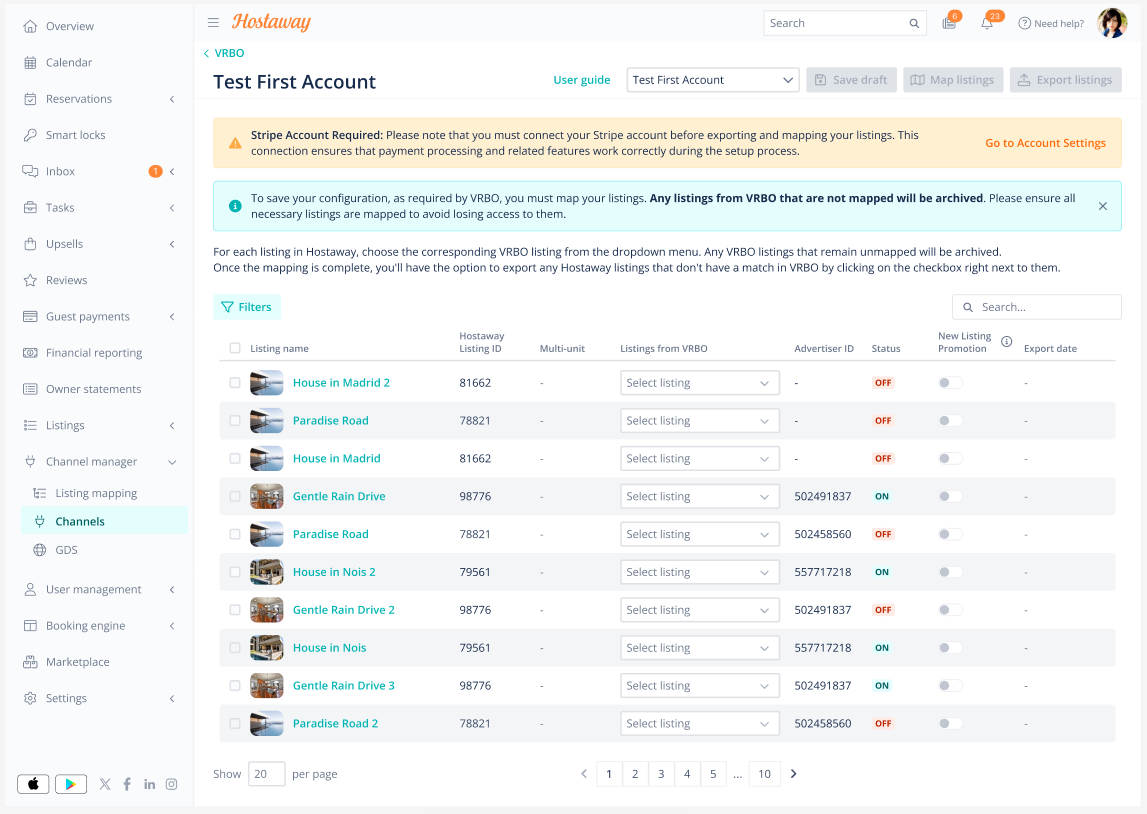The image size is (1147, 814).
Task: Check the House in Madrid 2 checkbox
Action: pos(235,382)
